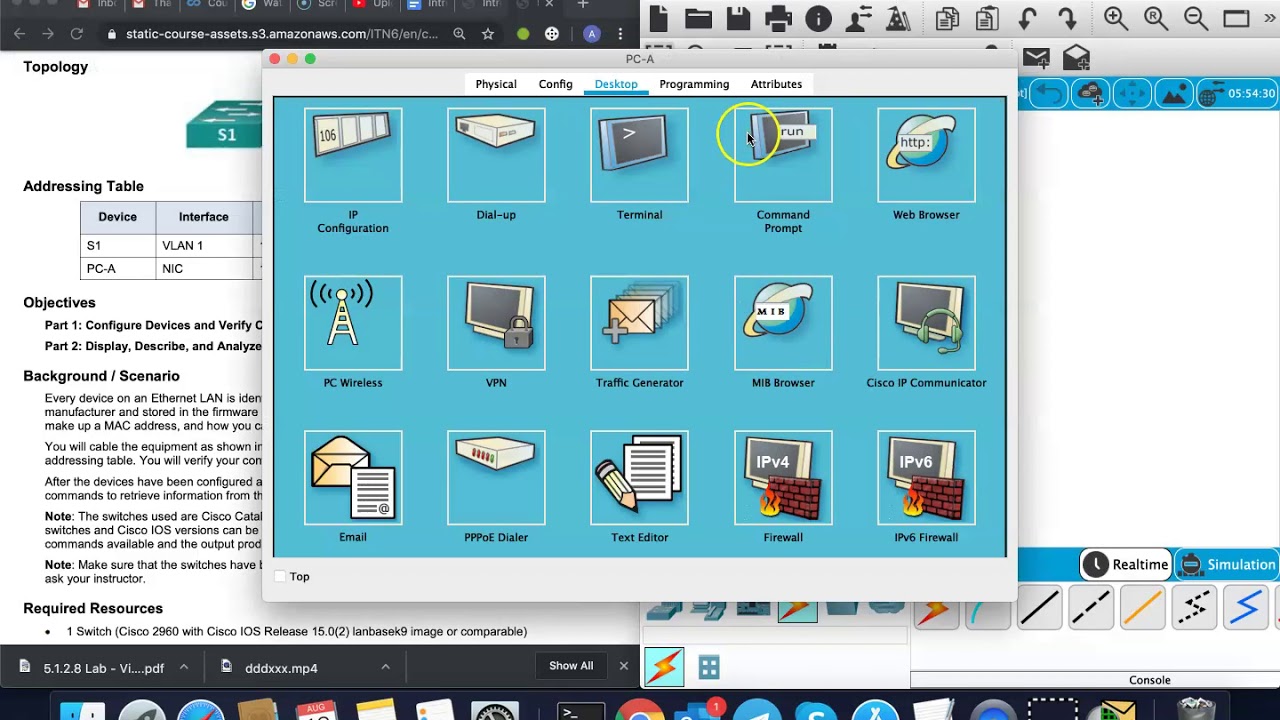
Task: Click Open folder icon in Packet Tracer toolbar
Action: tap(698, 18)
